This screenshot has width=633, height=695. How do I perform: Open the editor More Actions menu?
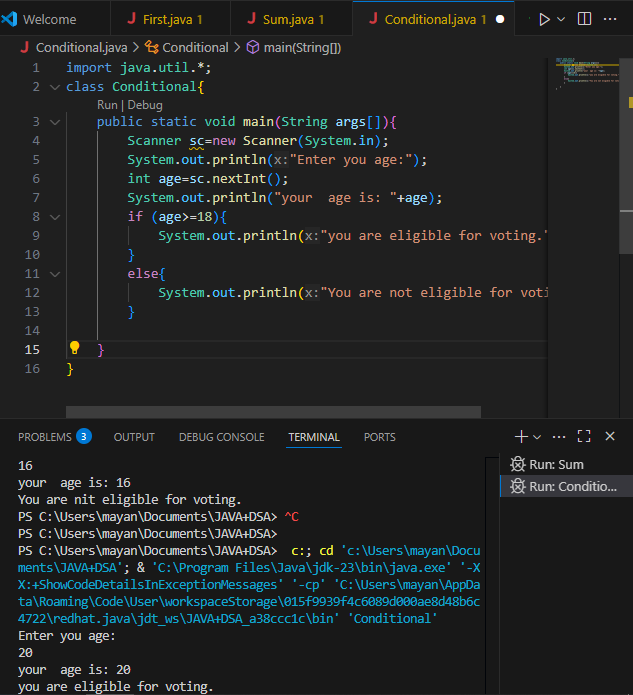coord(610,19)
